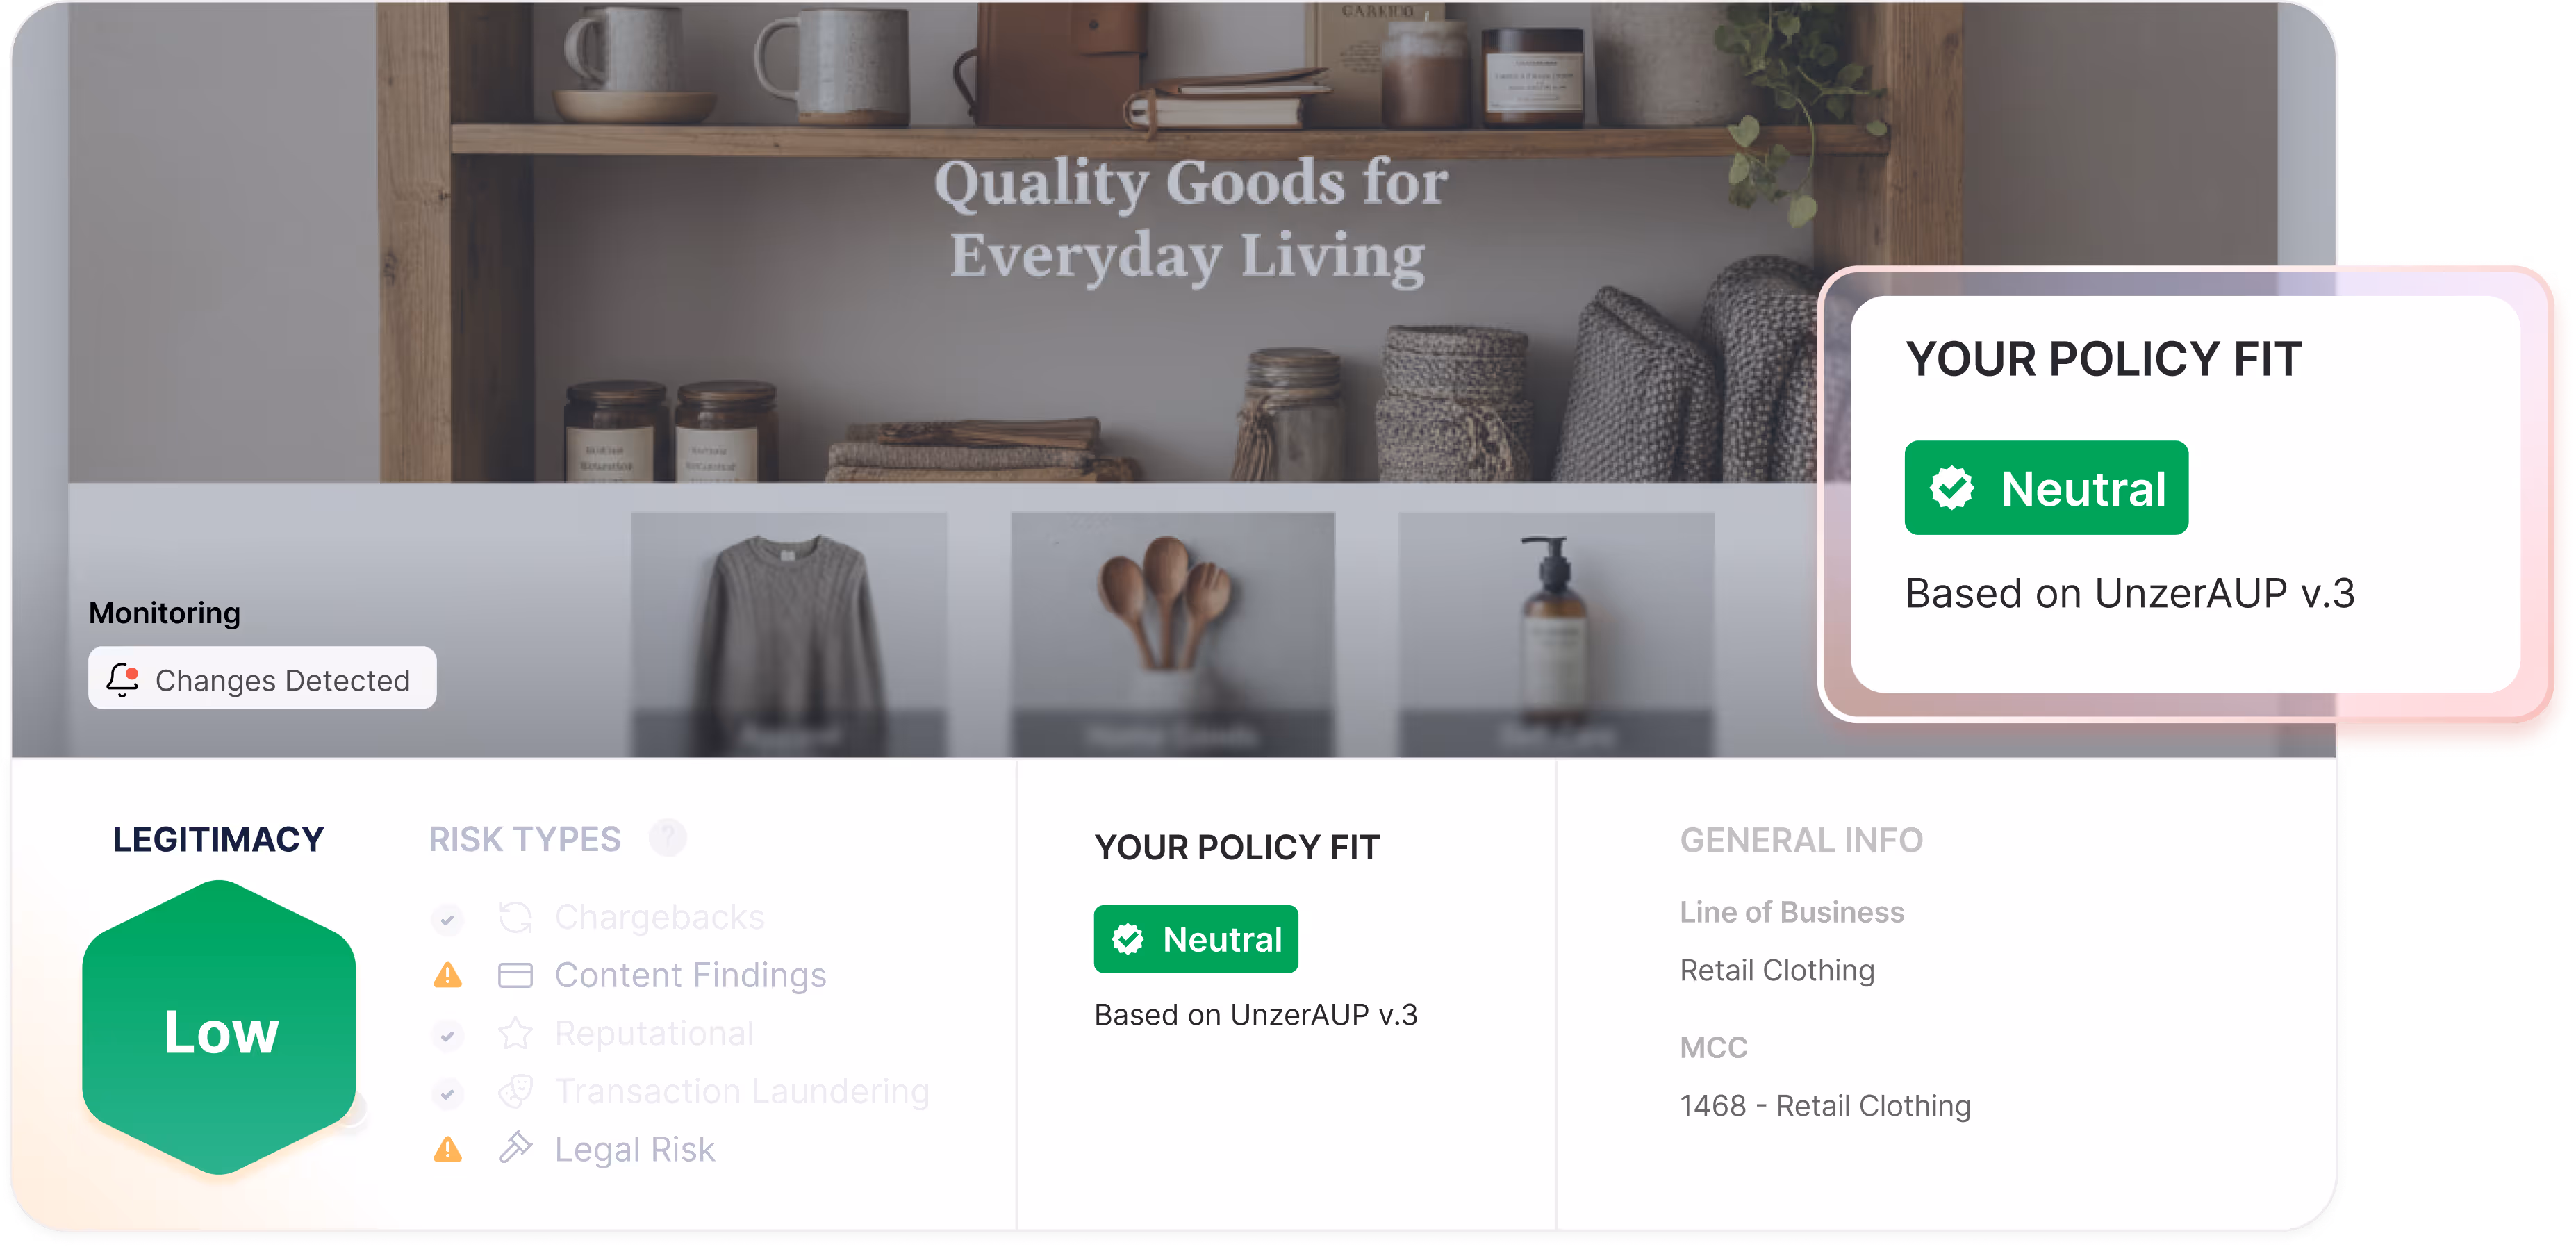Open the soap dispenser product thumbnail
Screen dimensions: 2576x1247
pos(1555,634)
